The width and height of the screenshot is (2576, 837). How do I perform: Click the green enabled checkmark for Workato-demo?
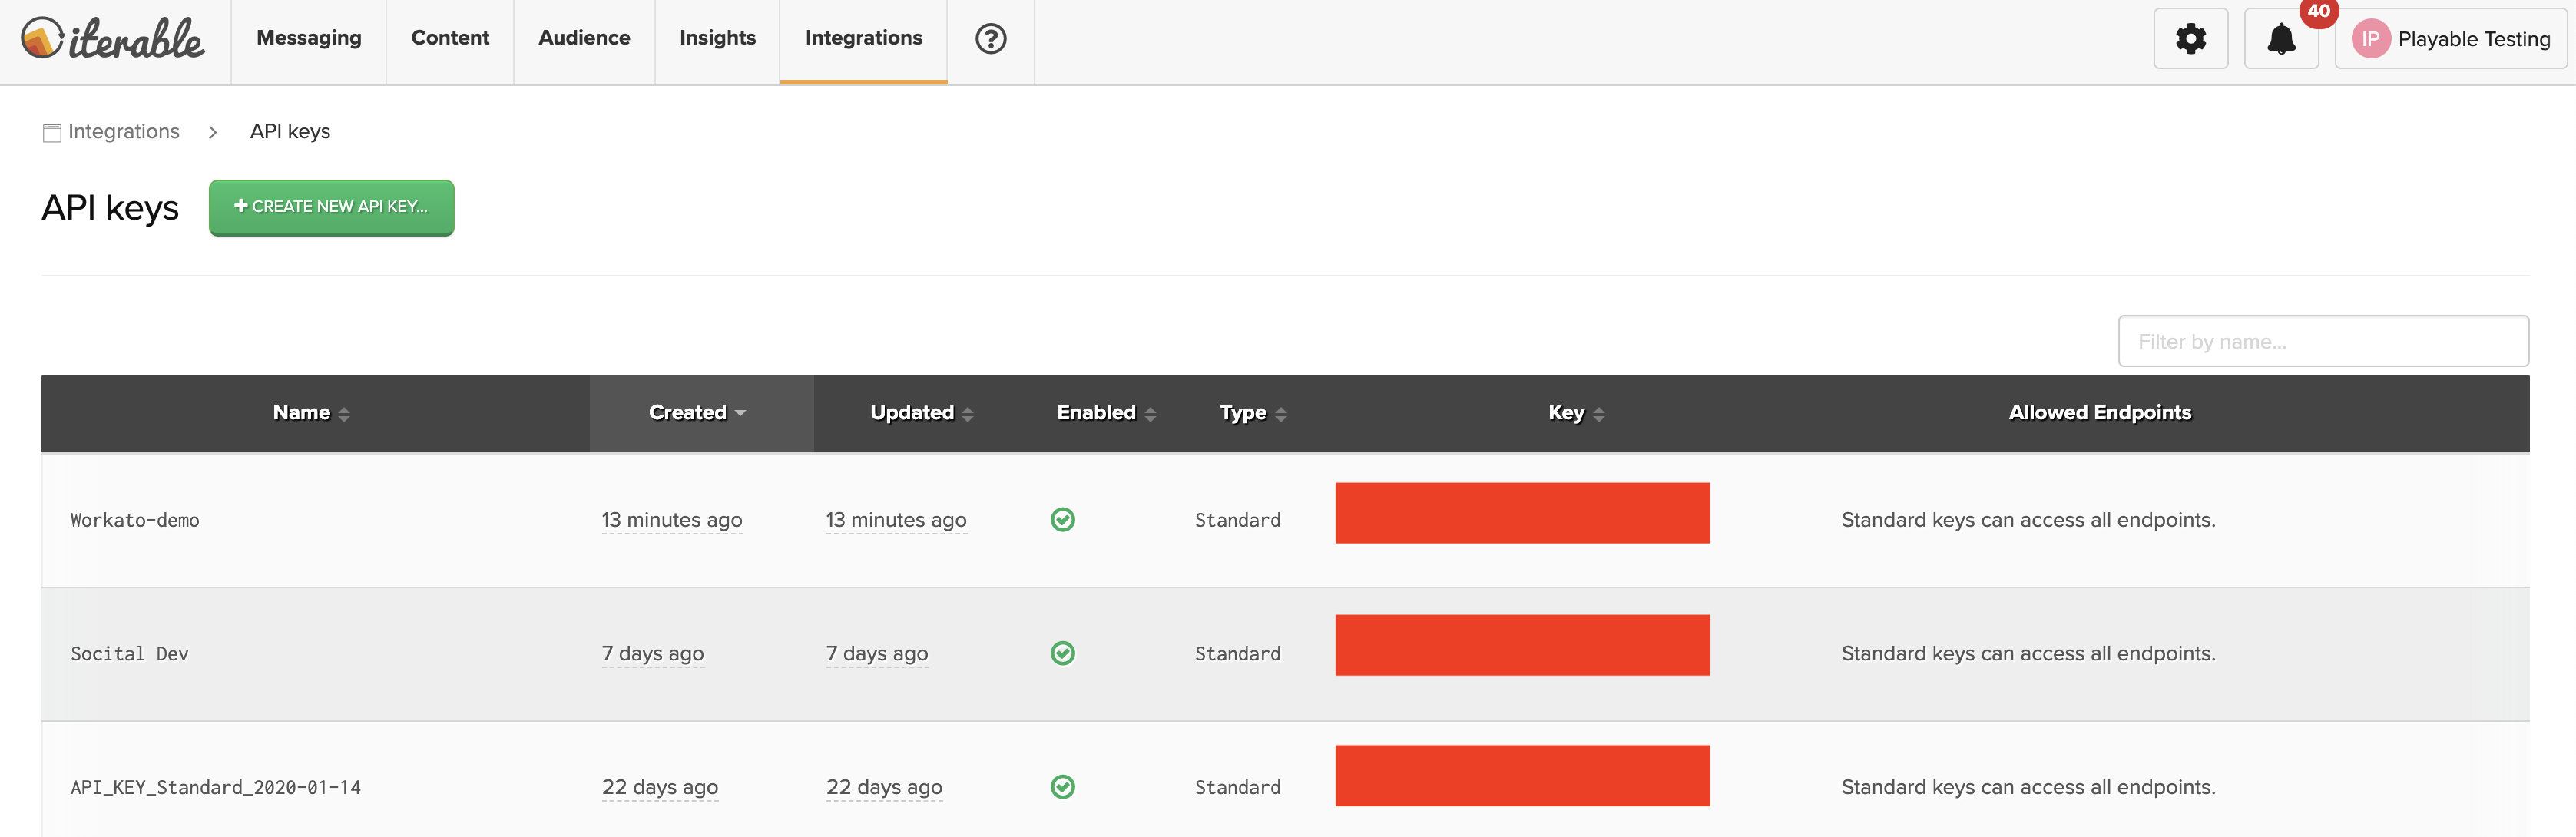[1063, 519]
